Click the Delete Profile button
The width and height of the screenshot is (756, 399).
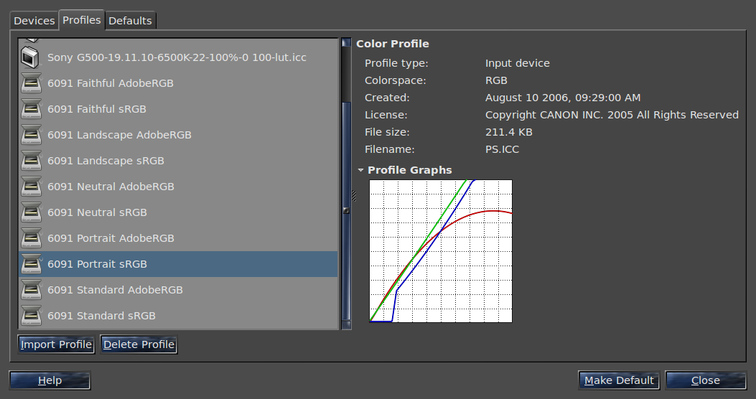(x=139, y=345)
